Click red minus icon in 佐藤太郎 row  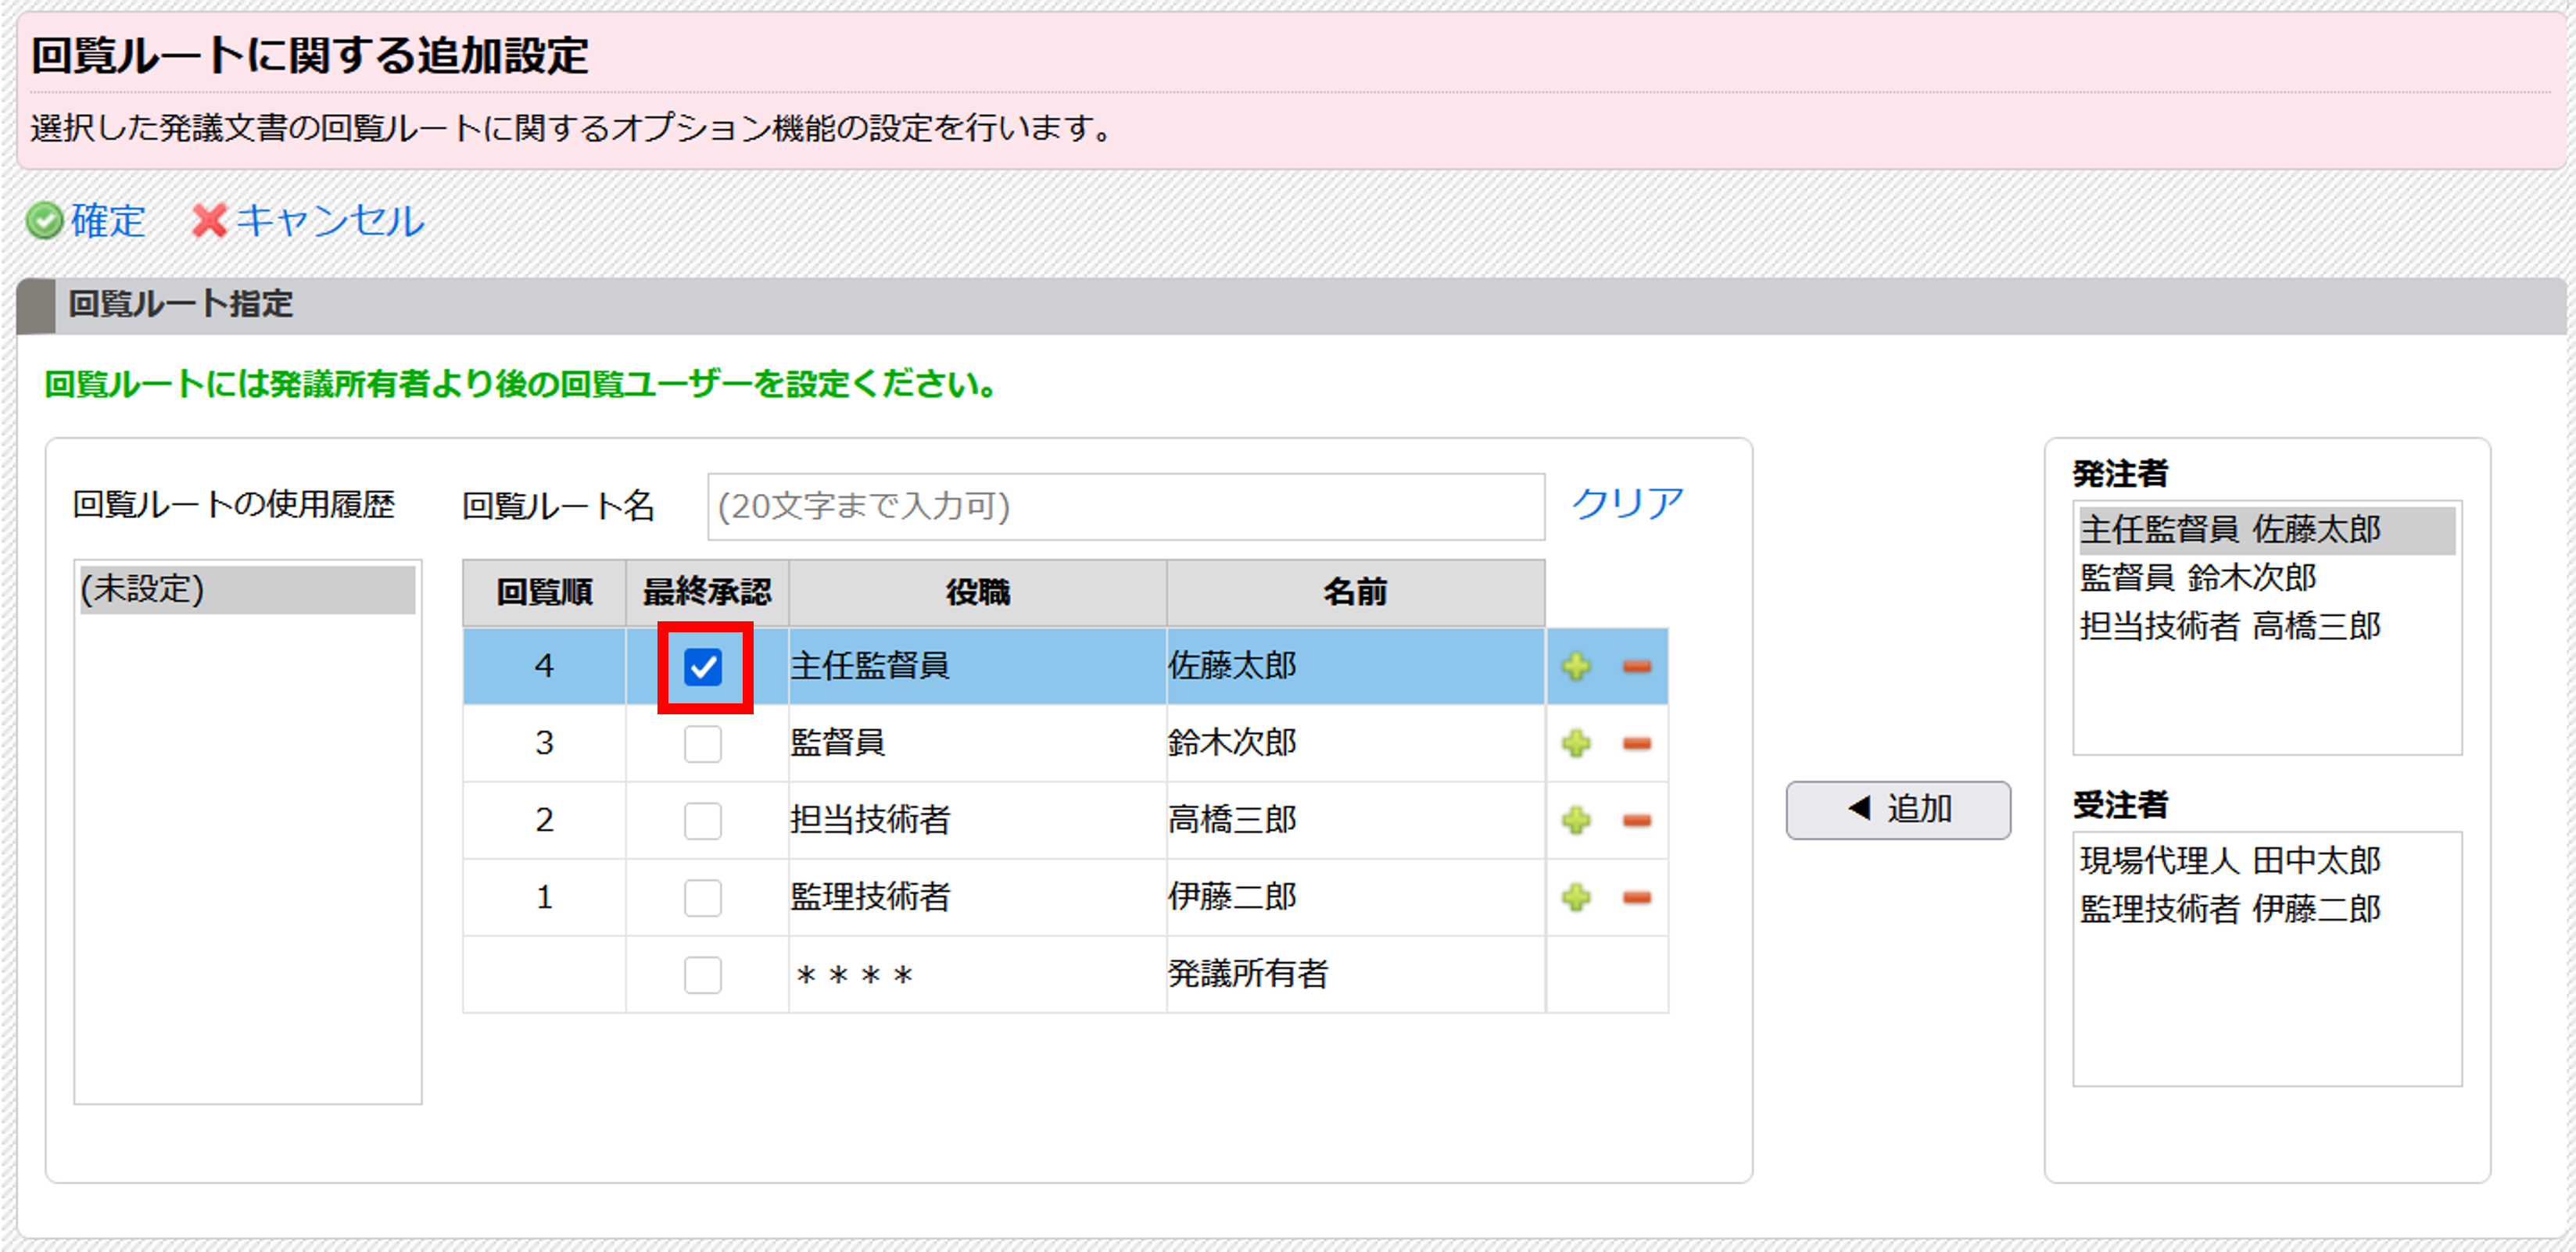click(1636, 666)
